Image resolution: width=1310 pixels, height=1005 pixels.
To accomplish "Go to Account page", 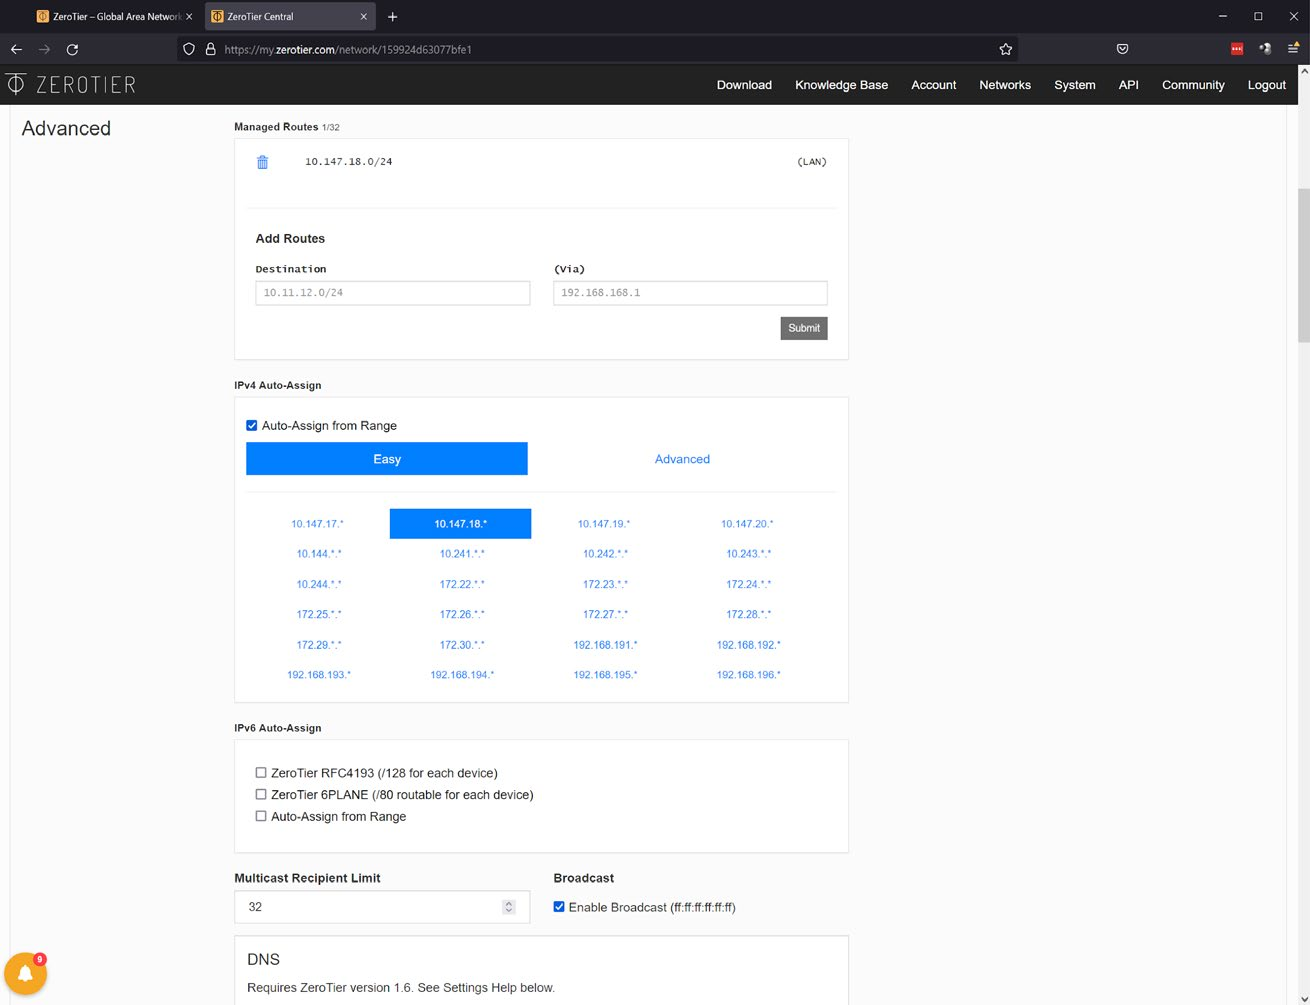I will tap(933, 85).
